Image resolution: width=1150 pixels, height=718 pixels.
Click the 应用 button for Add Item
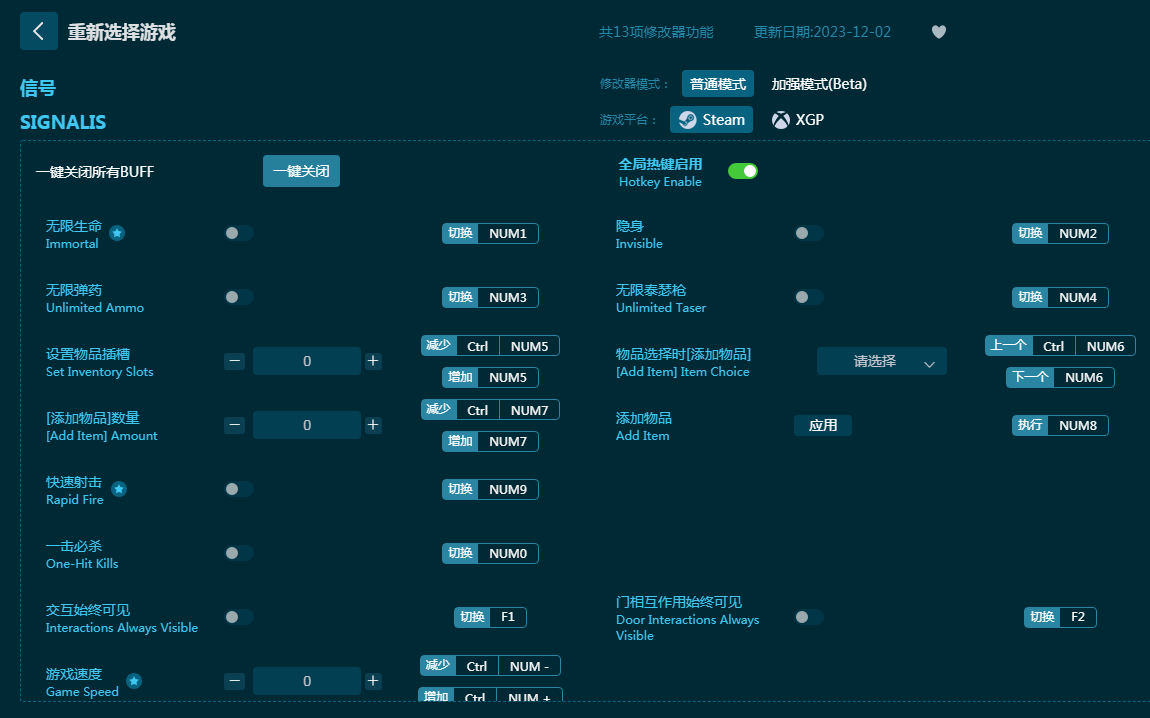point(823,425)
